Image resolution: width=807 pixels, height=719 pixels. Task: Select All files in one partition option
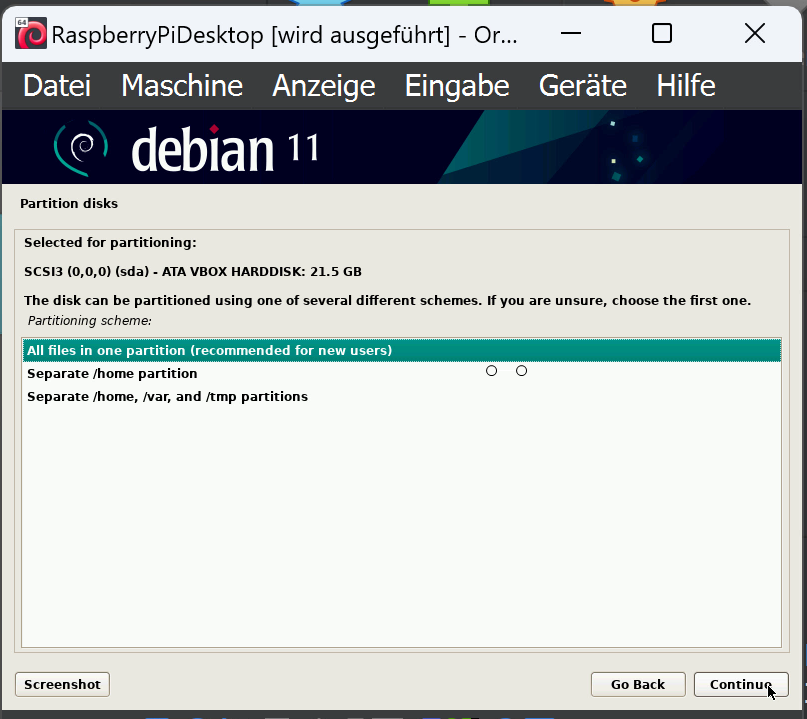[x=401, y=350]
